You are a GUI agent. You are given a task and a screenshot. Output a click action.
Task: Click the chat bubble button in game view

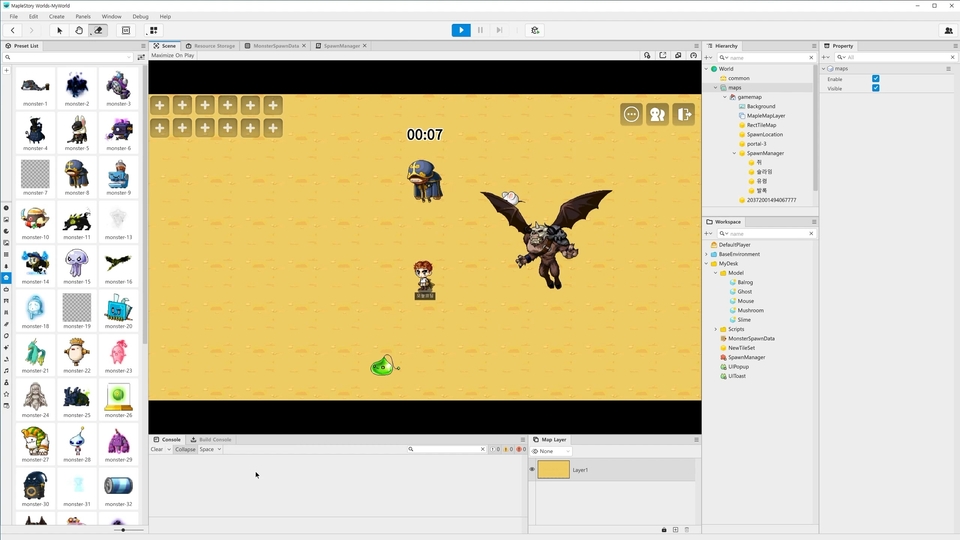click(631, 114)
